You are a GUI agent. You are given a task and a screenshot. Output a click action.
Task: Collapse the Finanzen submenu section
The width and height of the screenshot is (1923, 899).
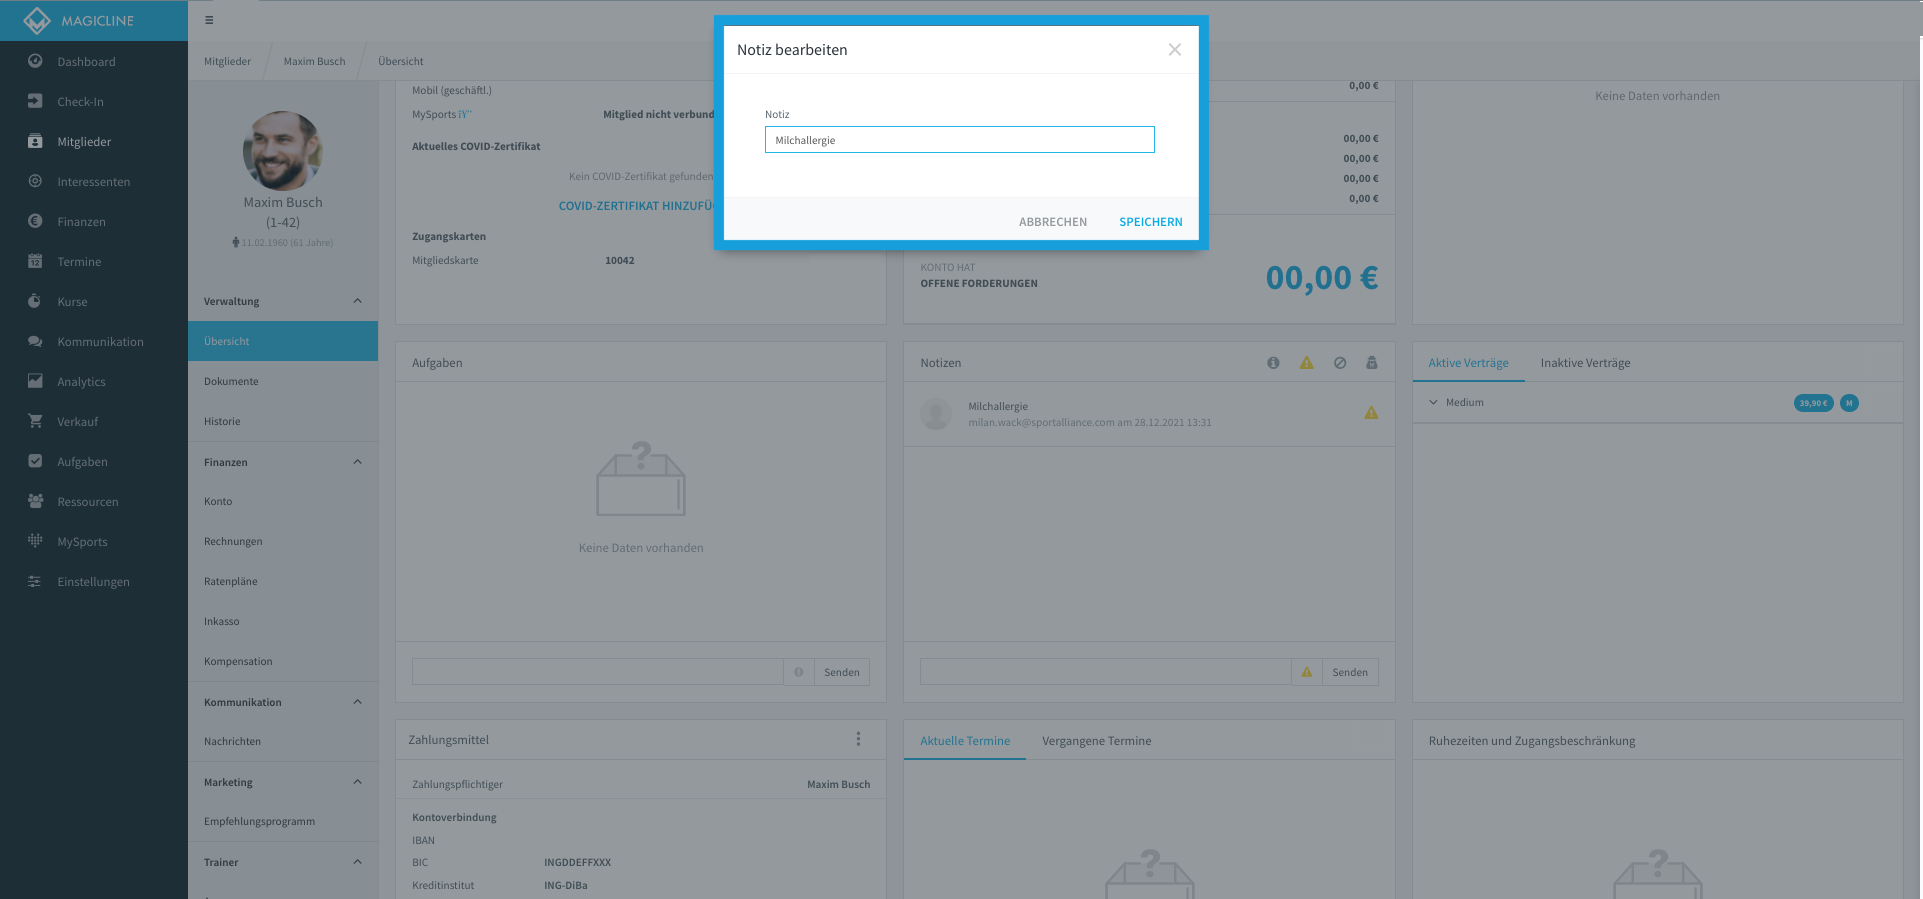pos(357,462)
